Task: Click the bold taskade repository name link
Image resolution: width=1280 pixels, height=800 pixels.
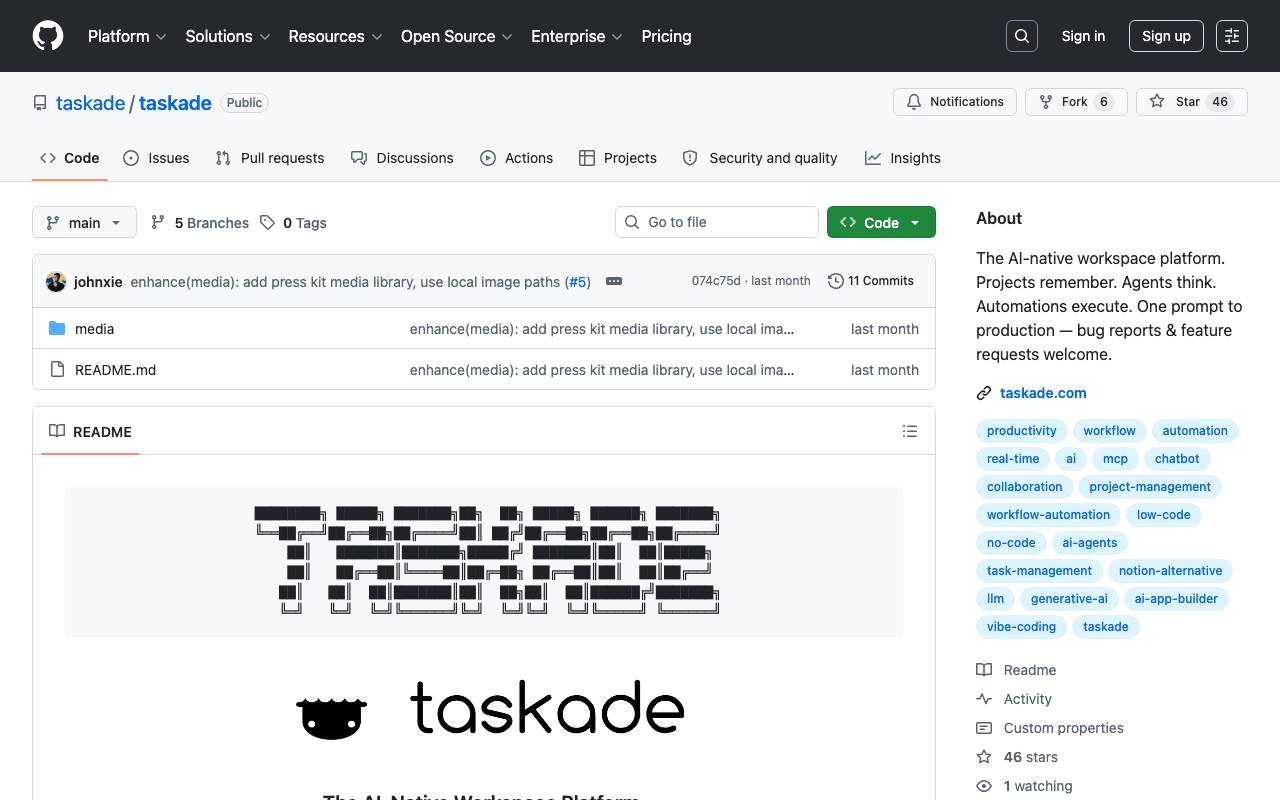Action: coord(175,103)
